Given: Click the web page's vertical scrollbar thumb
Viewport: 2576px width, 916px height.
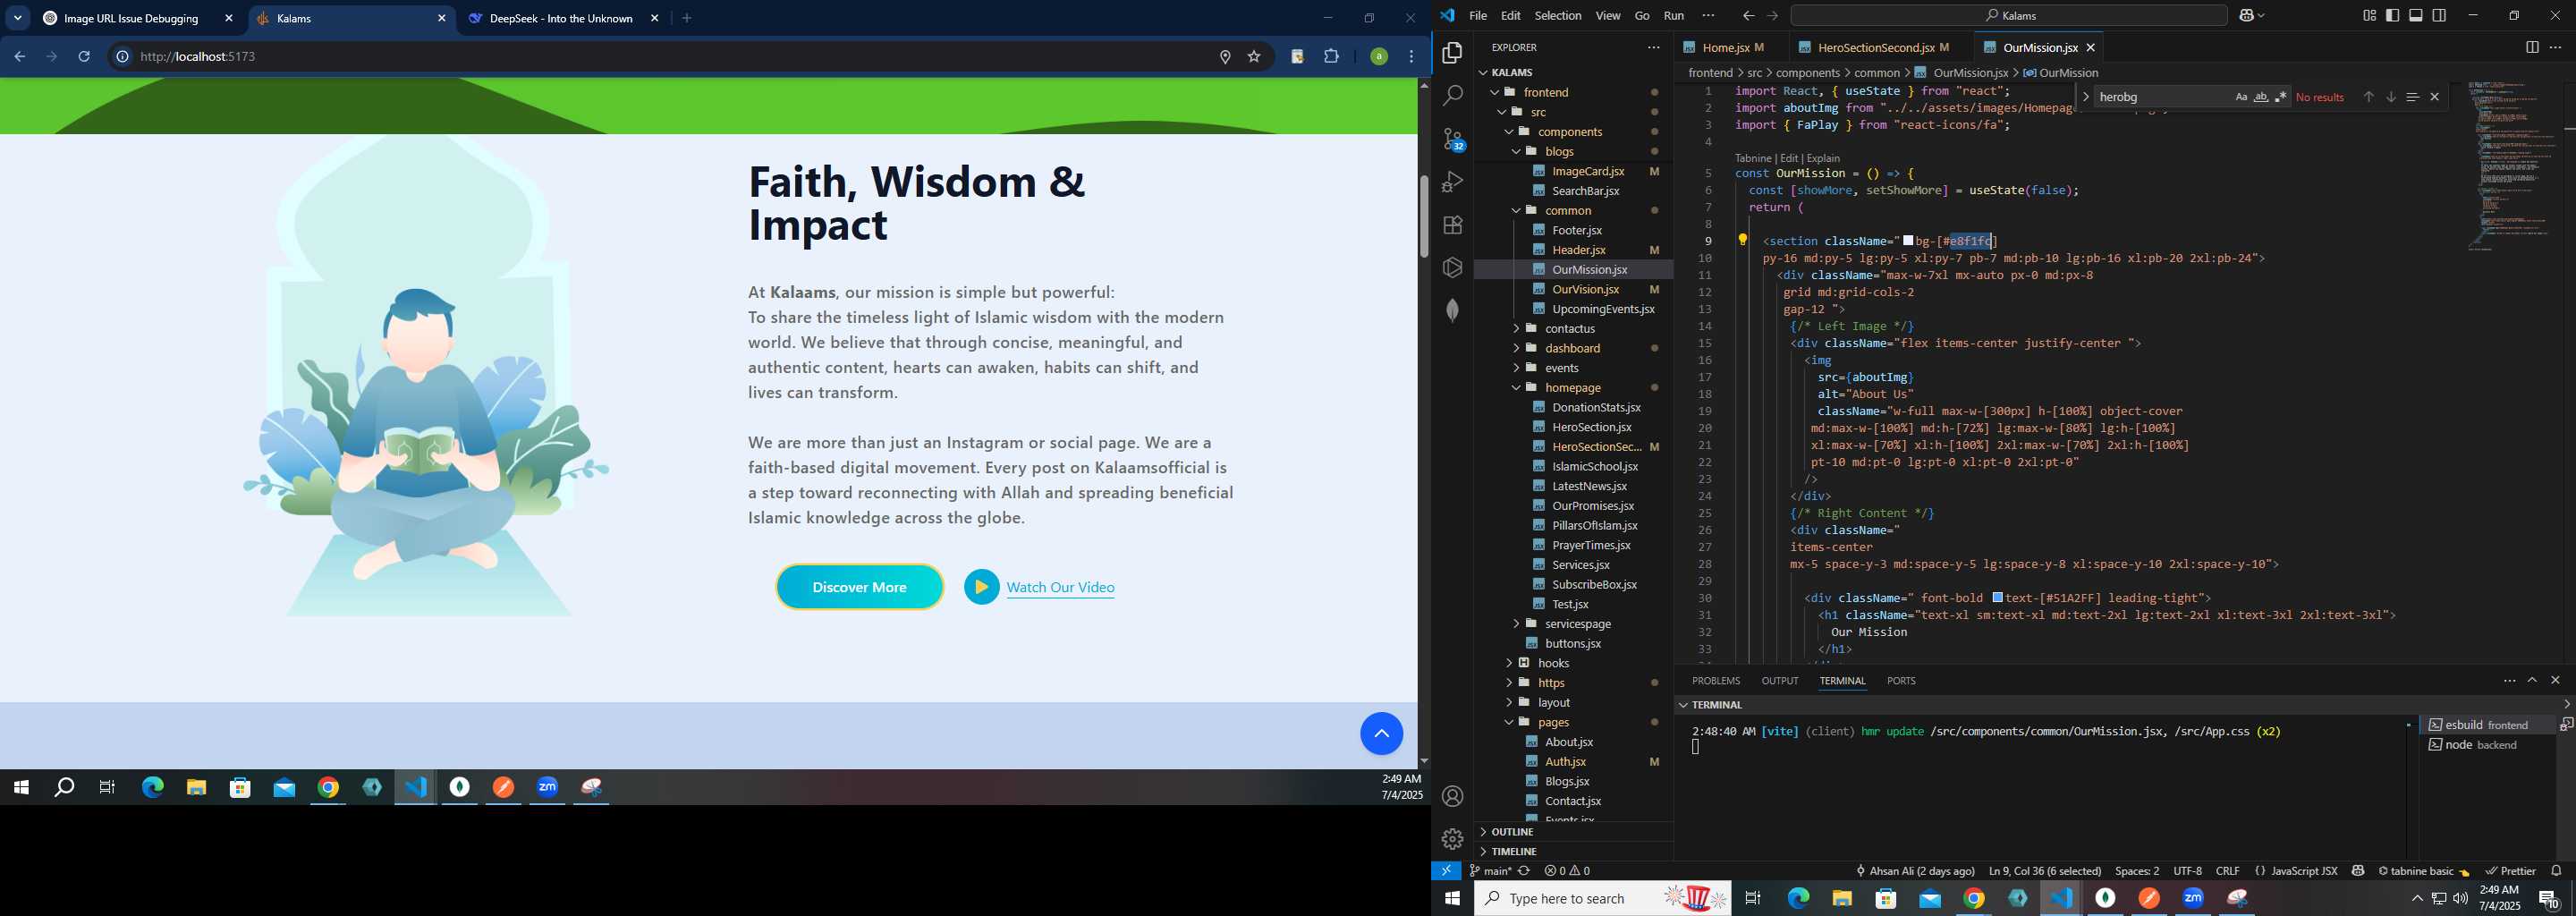Looking at the screenshot, I should (1424, 216).
